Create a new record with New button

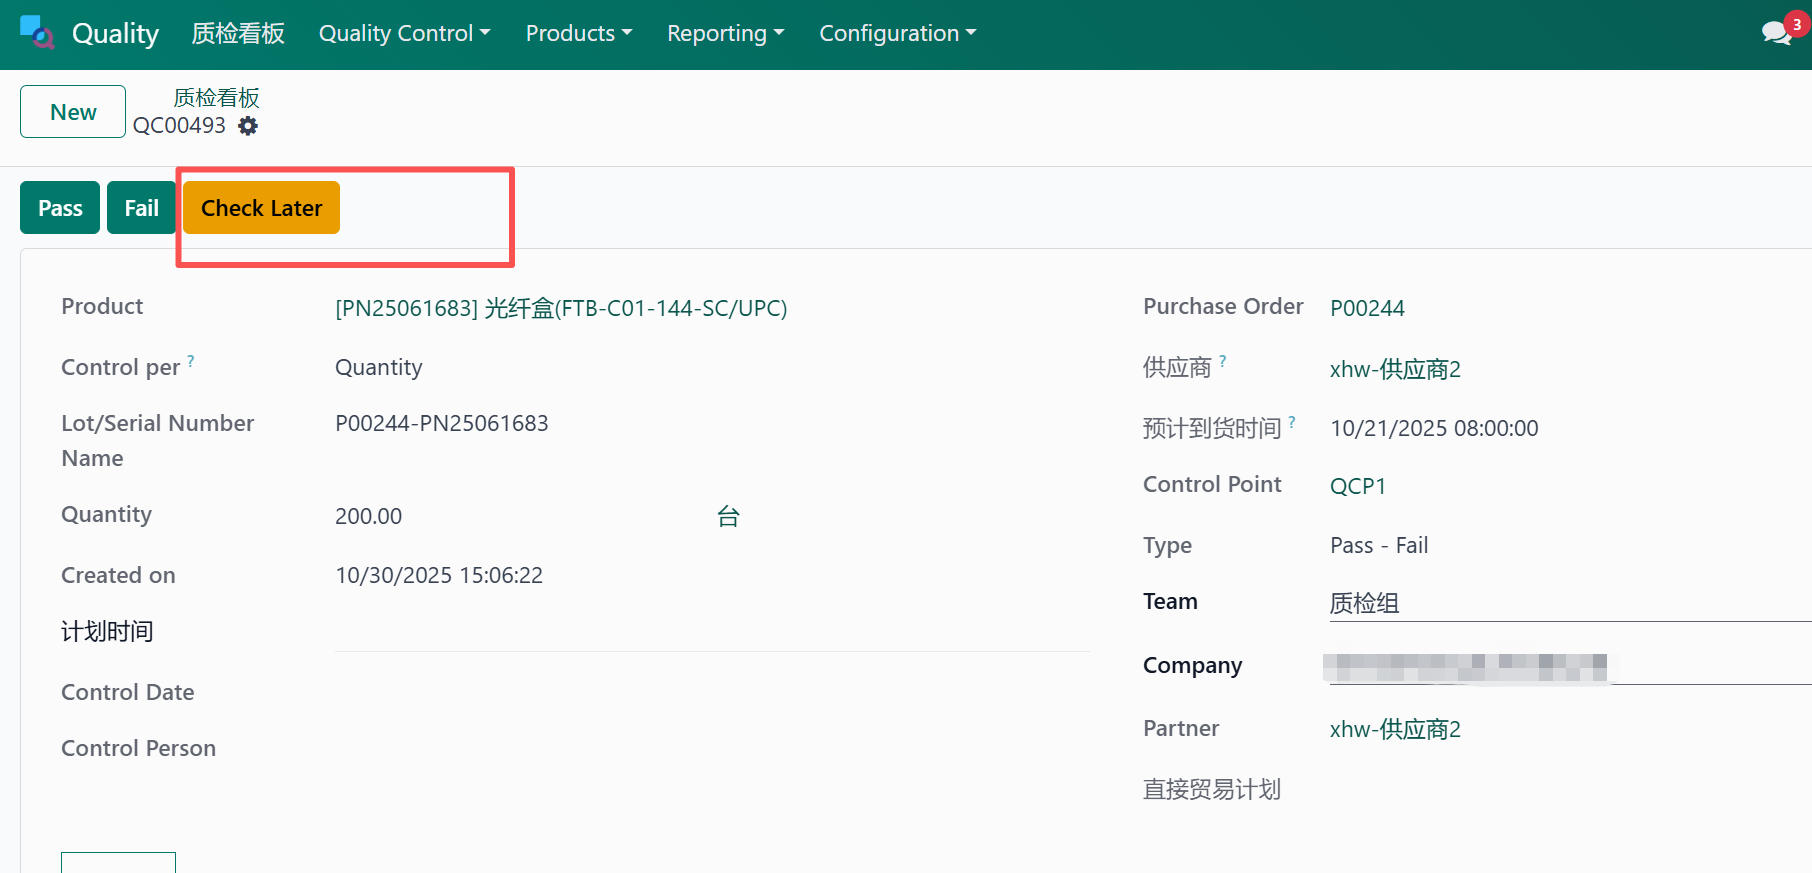[73, 112]
